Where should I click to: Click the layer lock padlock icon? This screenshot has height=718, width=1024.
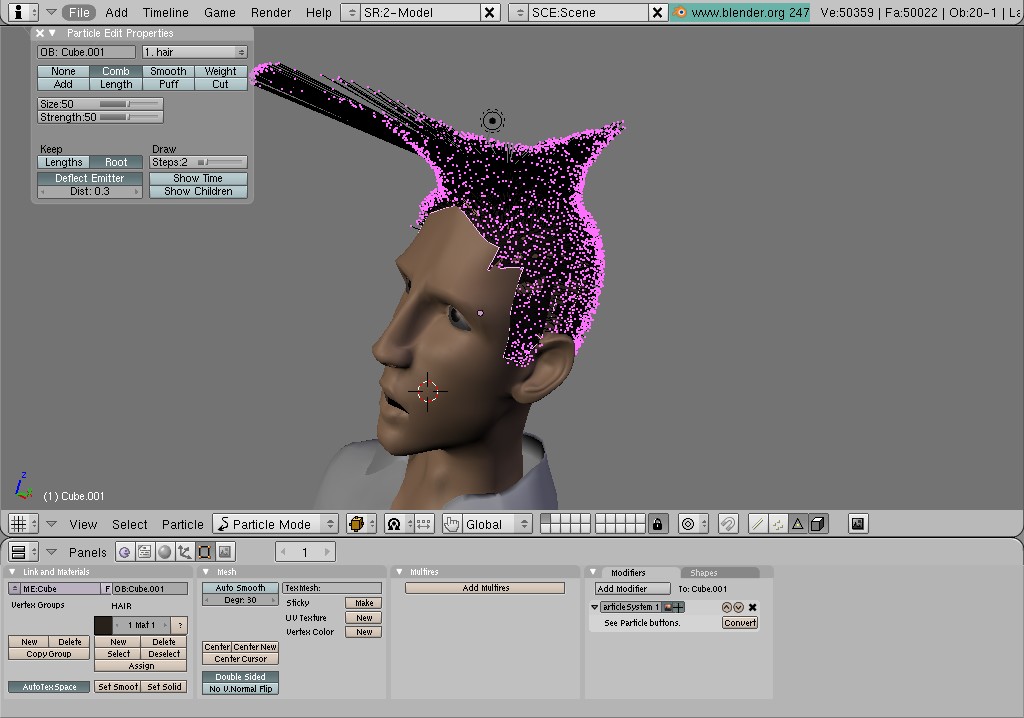(x=658, y=524)
